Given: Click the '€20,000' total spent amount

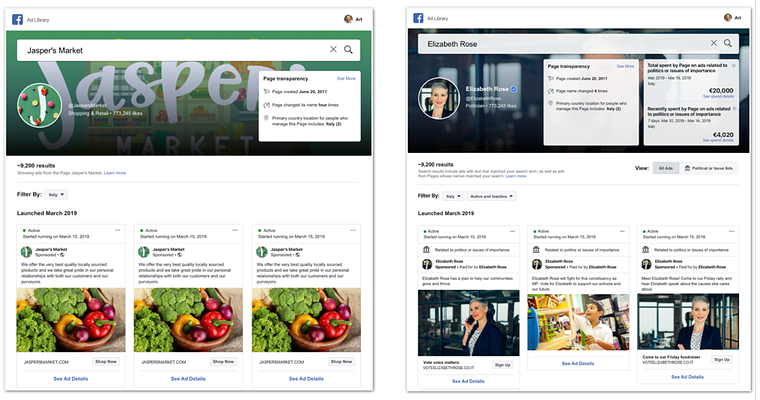Looking at the screenshot, I should 721,91.
